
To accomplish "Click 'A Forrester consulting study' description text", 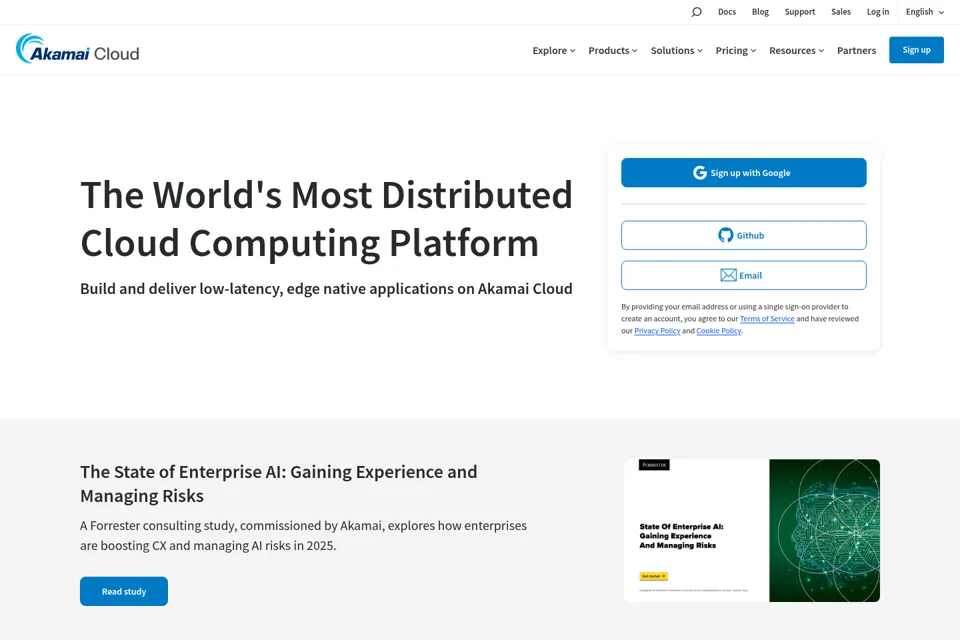I will pos(303,535).
